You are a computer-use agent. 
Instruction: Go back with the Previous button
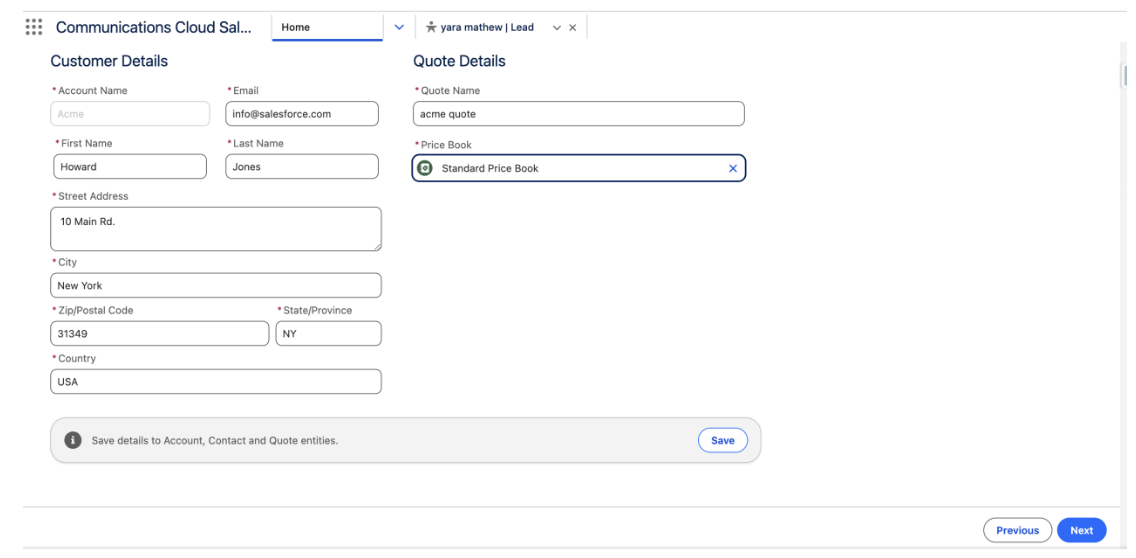[1018, 530]
